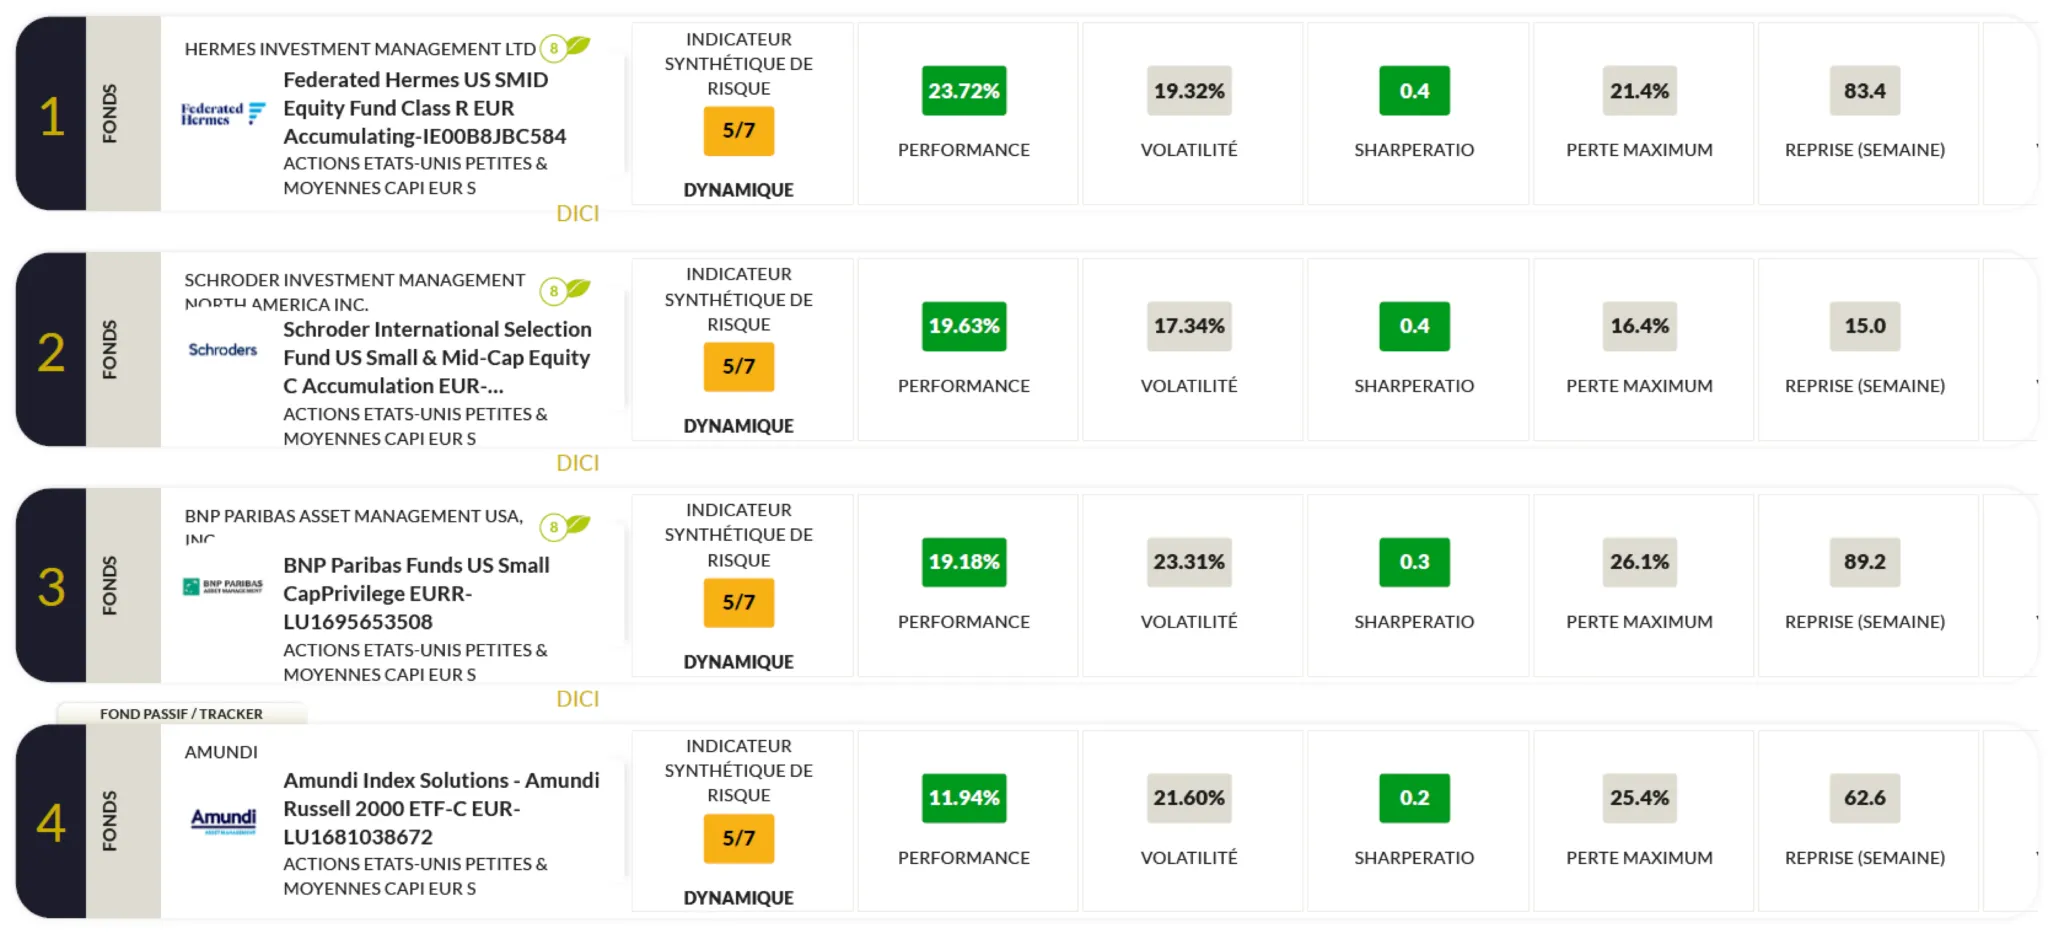Click the green leaf badge for BNP Paribas fund
The image size is (2048, 934).
566,526
